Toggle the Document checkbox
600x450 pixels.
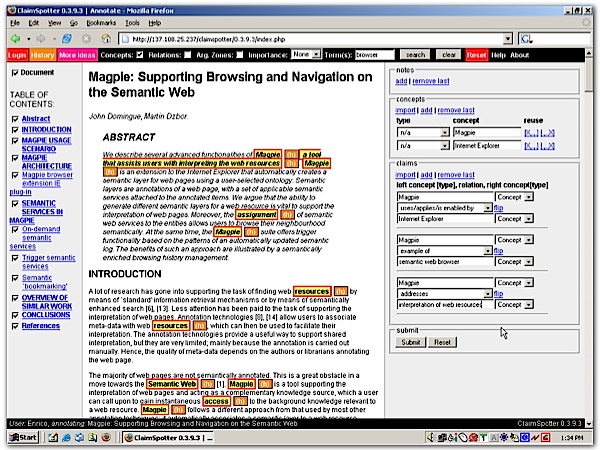tap(15, 72)
